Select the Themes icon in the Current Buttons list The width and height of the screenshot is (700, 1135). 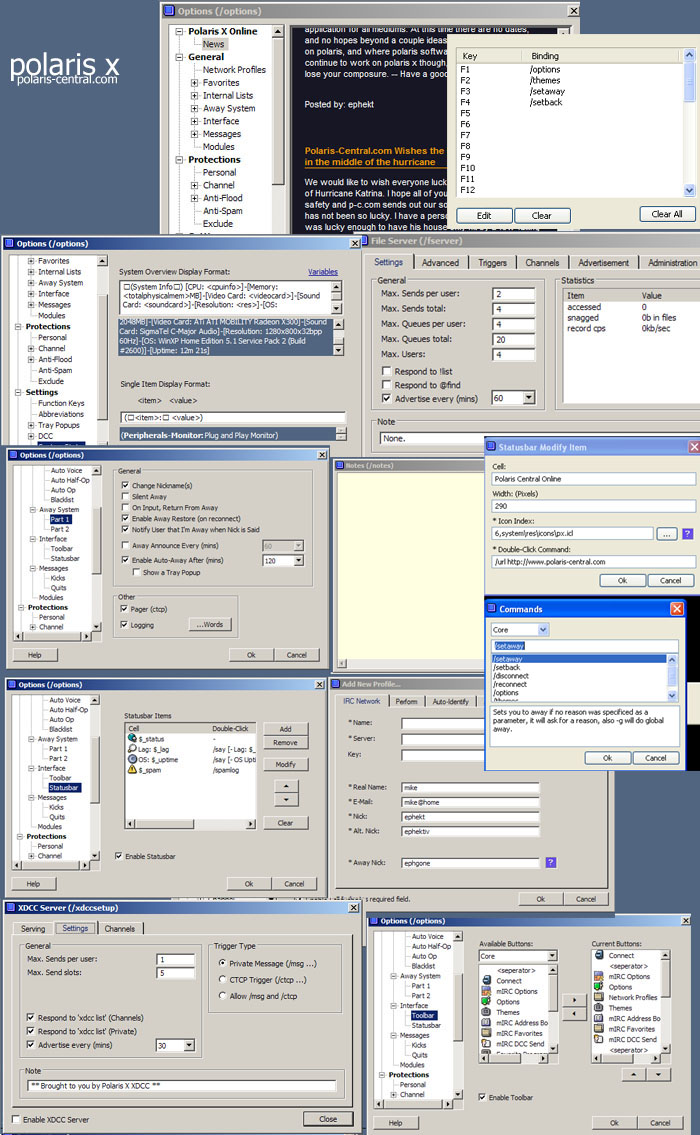click(x=599, y=1008)
